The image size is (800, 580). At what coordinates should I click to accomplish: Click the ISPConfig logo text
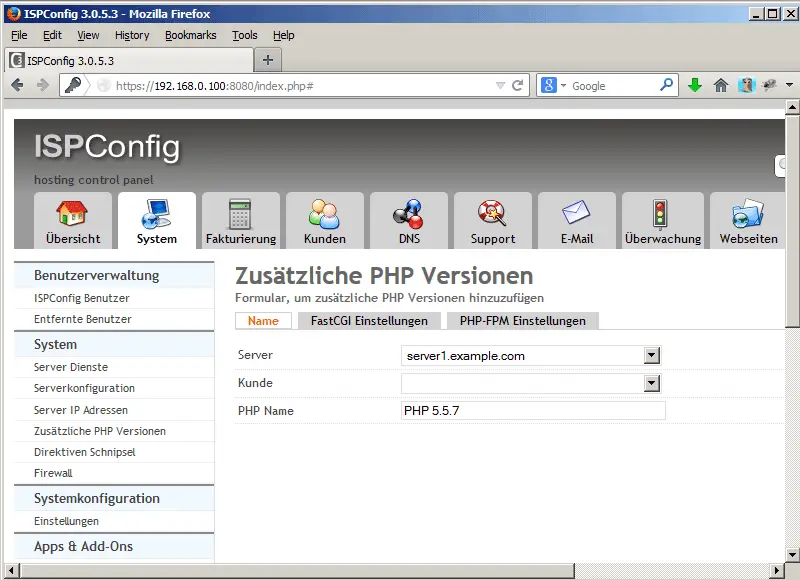click(107, 147)
